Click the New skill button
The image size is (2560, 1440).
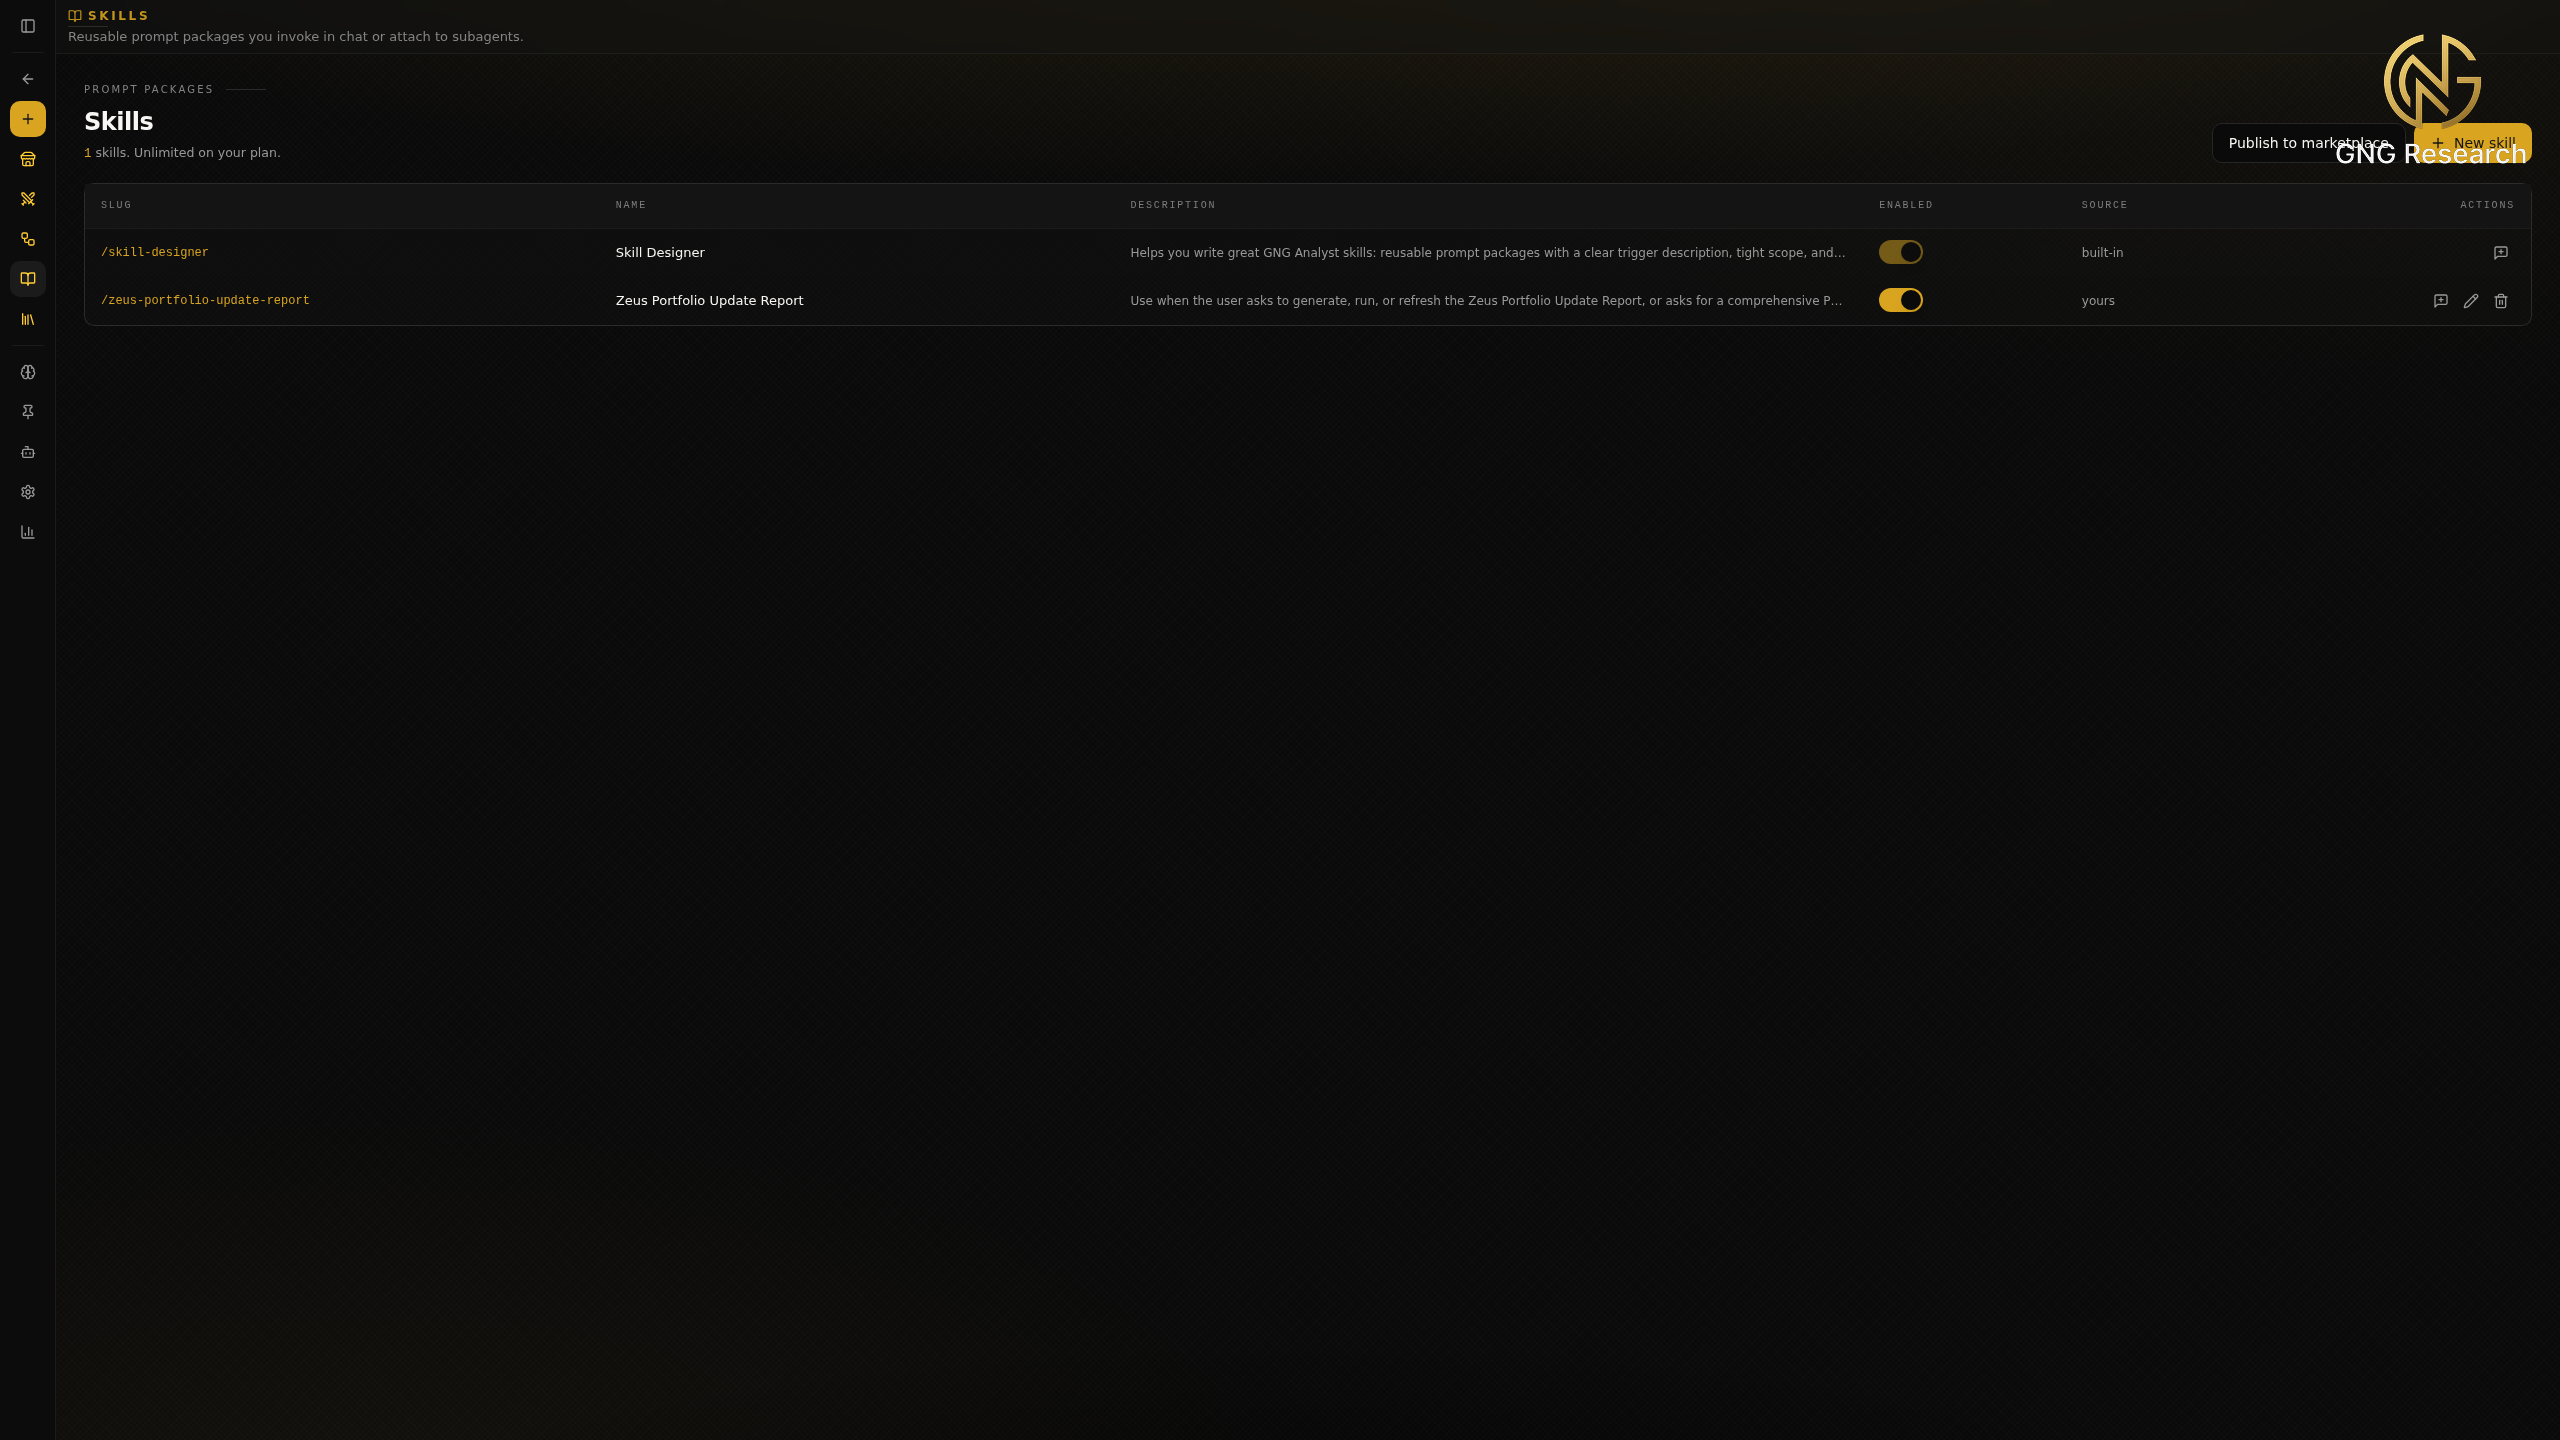tap(2472, 143)
